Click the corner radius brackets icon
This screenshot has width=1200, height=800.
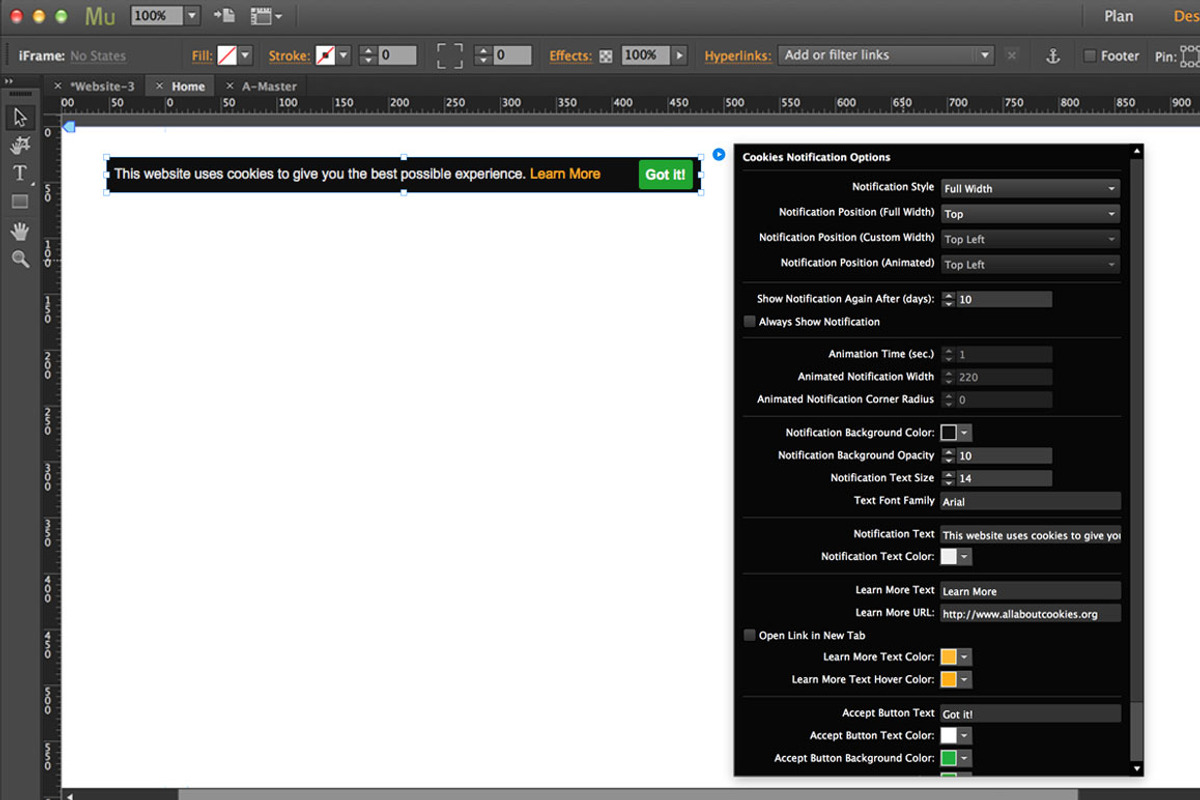pyautogui.click(x=450, y=56)
